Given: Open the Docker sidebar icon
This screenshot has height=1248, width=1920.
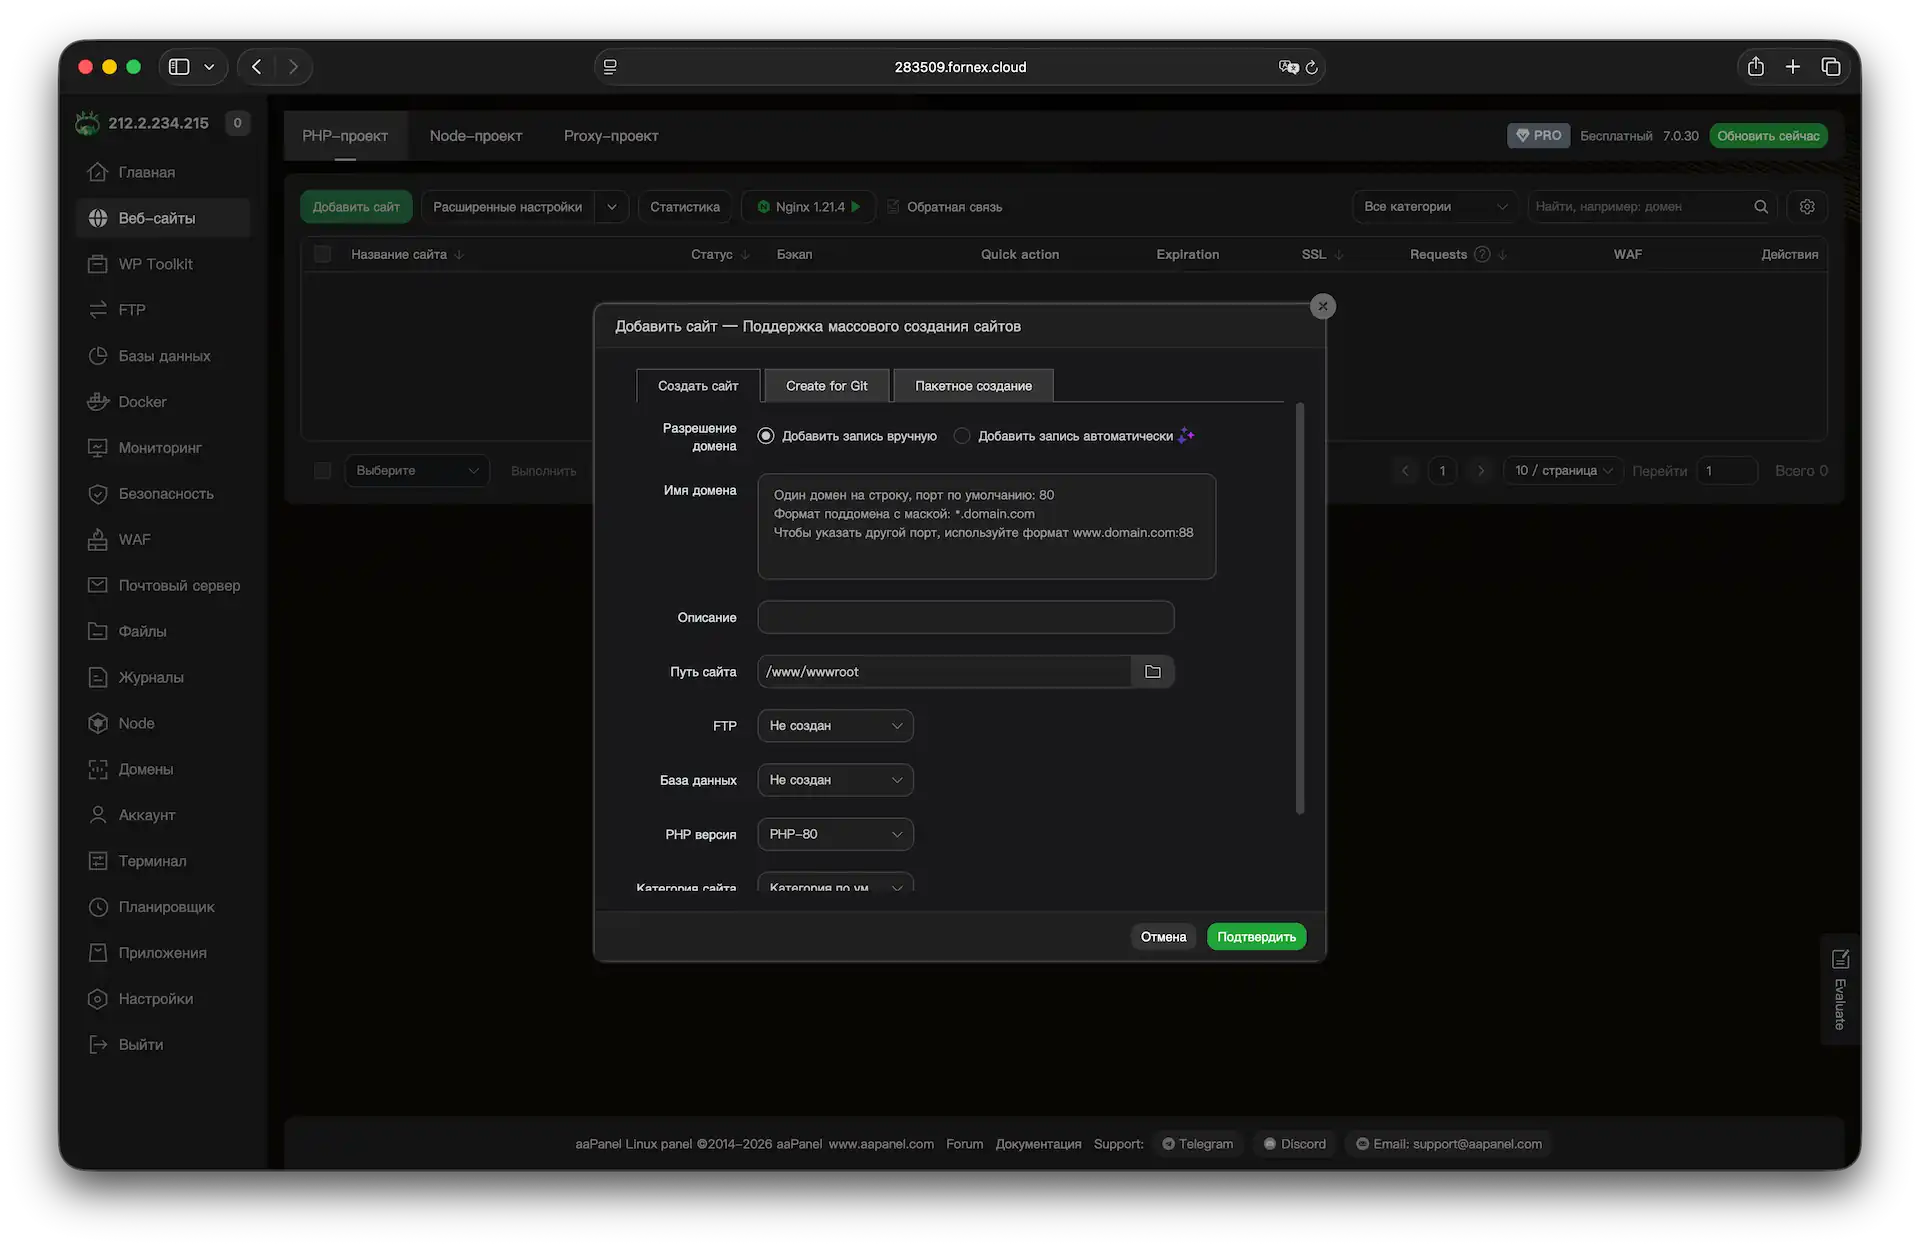Looking at the screenshot, I should tap(98, 402).
